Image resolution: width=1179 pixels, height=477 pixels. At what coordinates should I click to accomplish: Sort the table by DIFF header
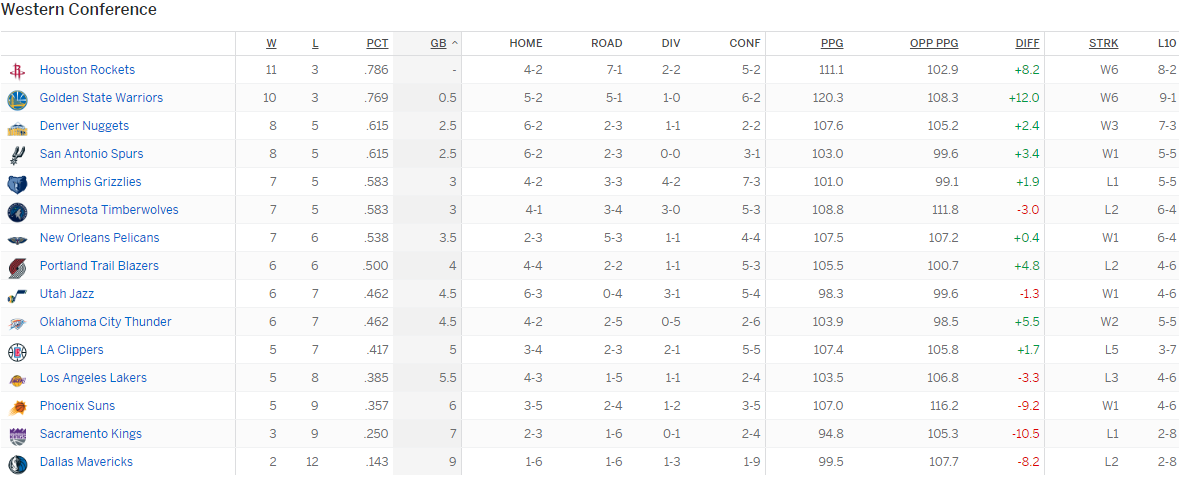[x=1027, y=43]
